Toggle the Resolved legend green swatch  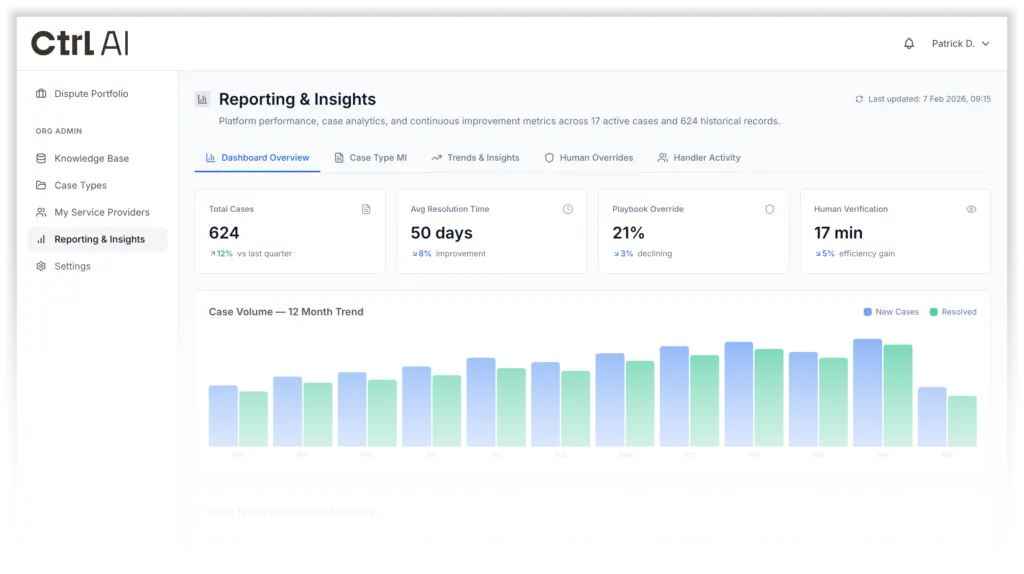tap(934, 312)
